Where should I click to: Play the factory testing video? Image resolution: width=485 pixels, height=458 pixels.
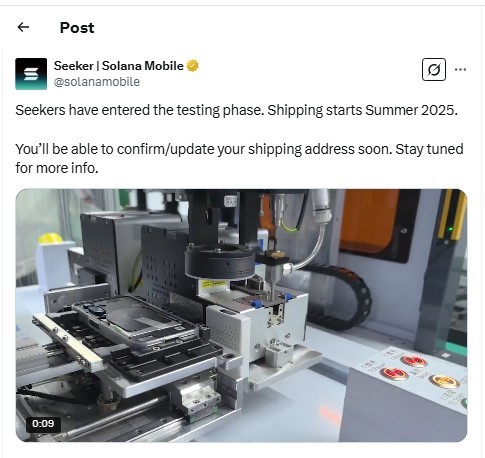tap(241, 315)
